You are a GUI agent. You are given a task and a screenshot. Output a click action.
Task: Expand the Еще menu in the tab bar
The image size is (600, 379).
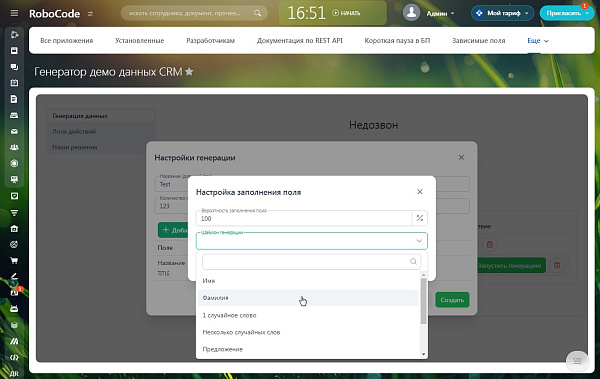(538, 41)
